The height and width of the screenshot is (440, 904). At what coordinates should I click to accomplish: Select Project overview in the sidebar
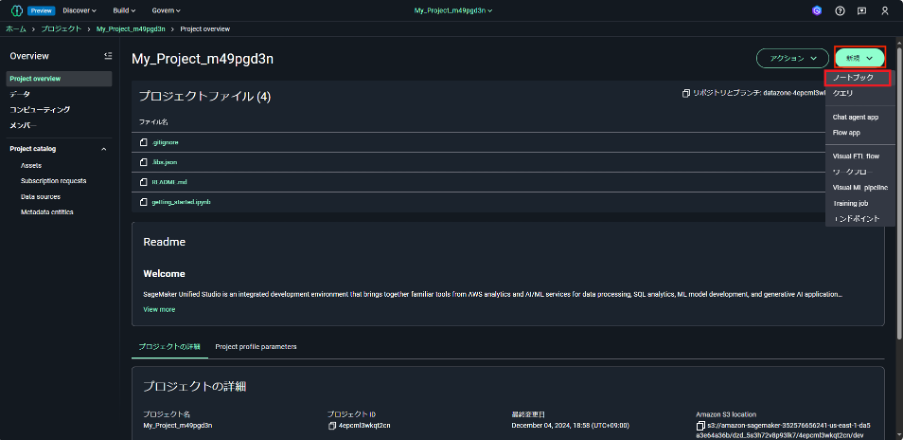(59, 79)
